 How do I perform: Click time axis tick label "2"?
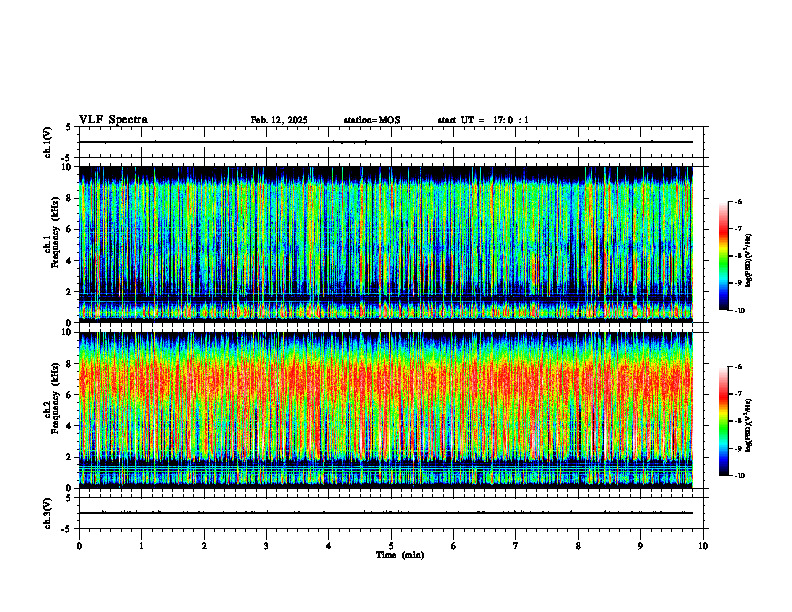pyautogui.click(x=204, y=546)
